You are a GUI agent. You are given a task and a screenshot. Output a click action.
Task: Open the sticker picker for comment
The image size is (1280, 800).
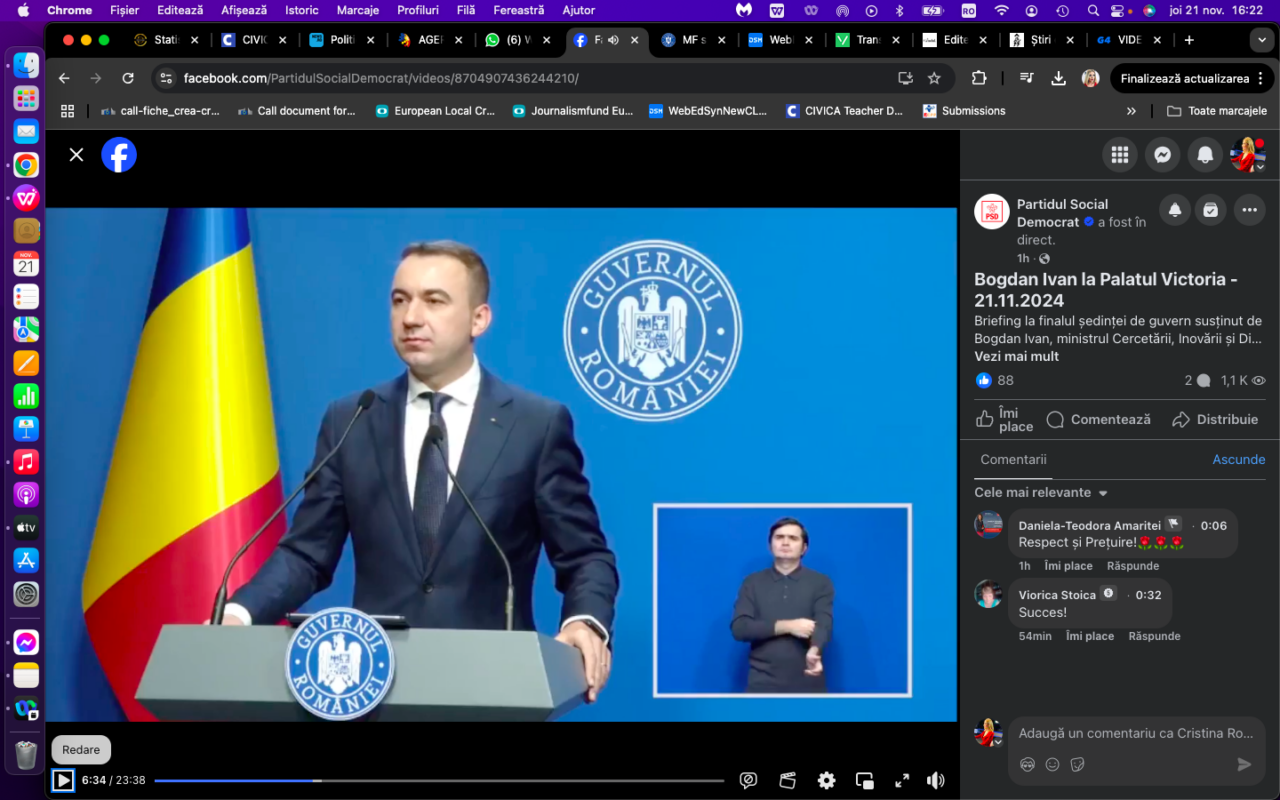[x=1077, y=764]
